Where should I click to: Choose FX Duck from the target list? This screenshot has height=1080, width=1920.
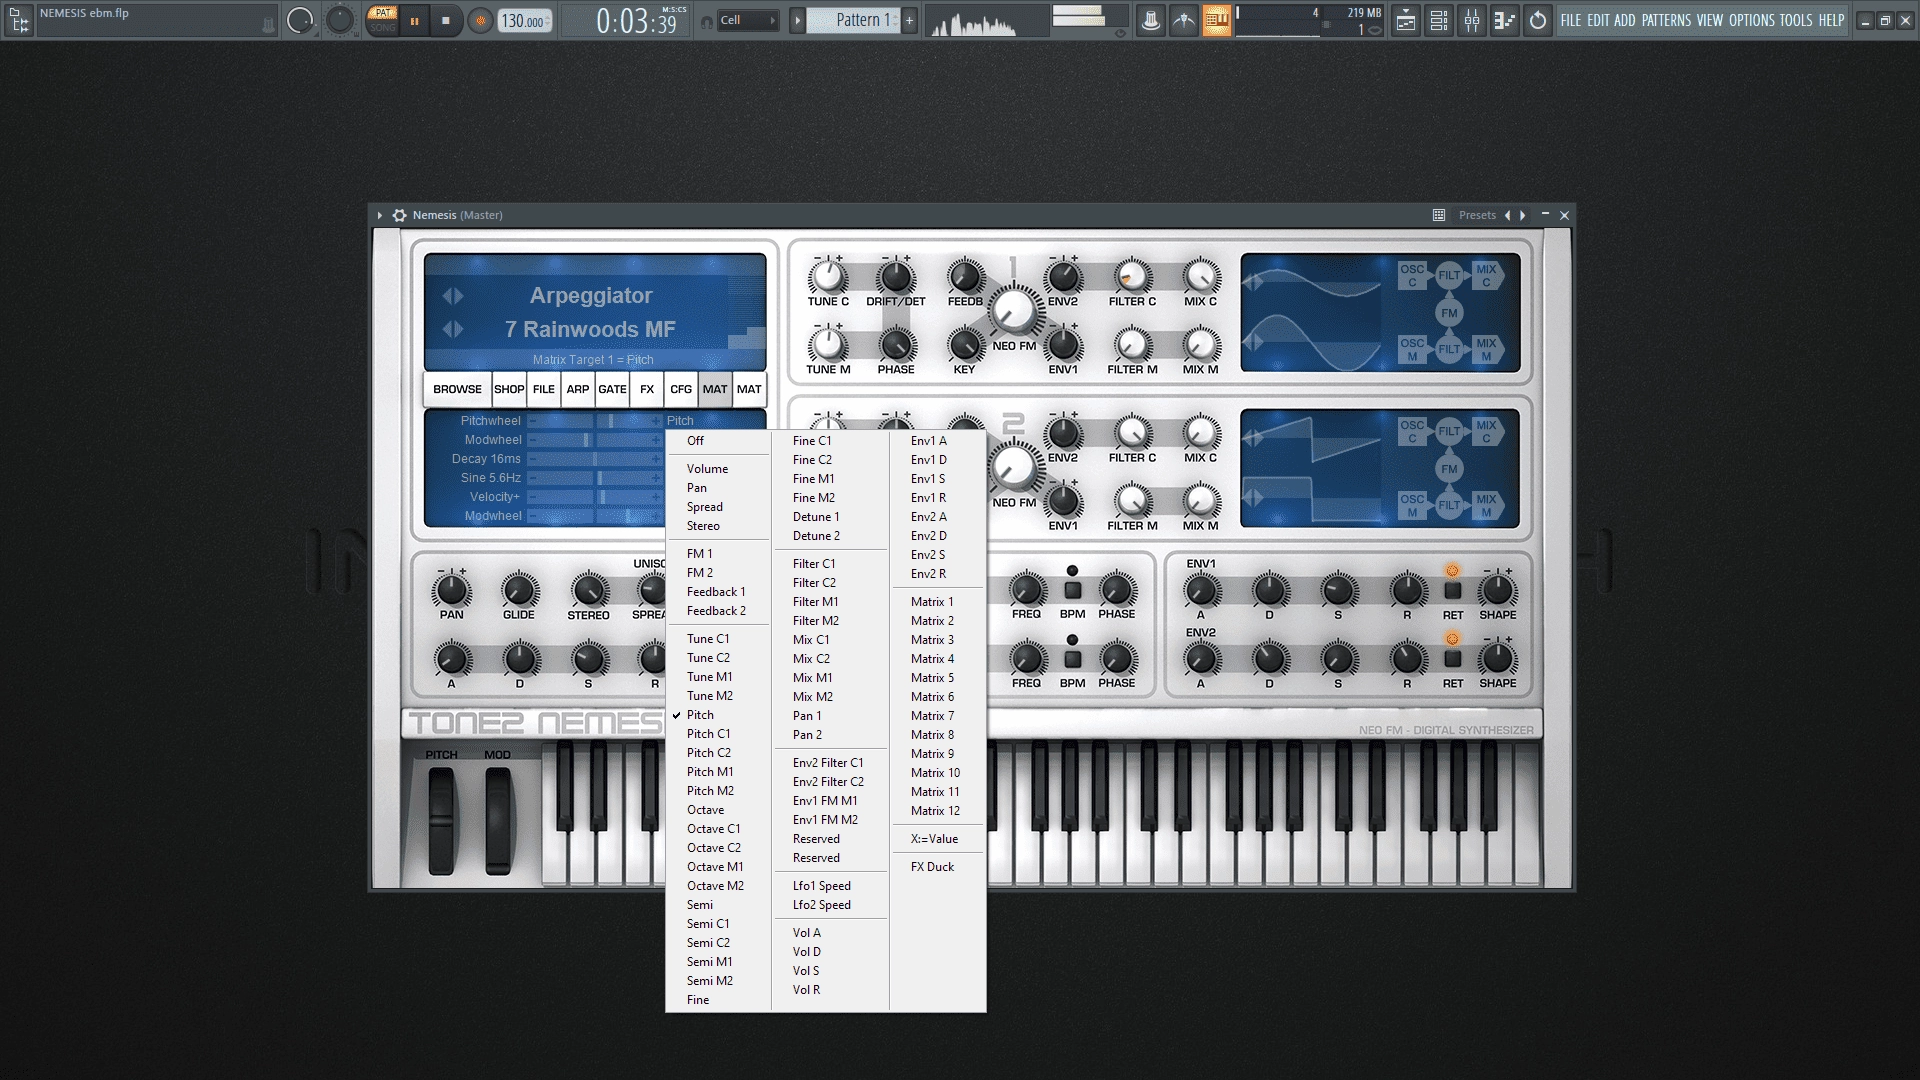938,867
